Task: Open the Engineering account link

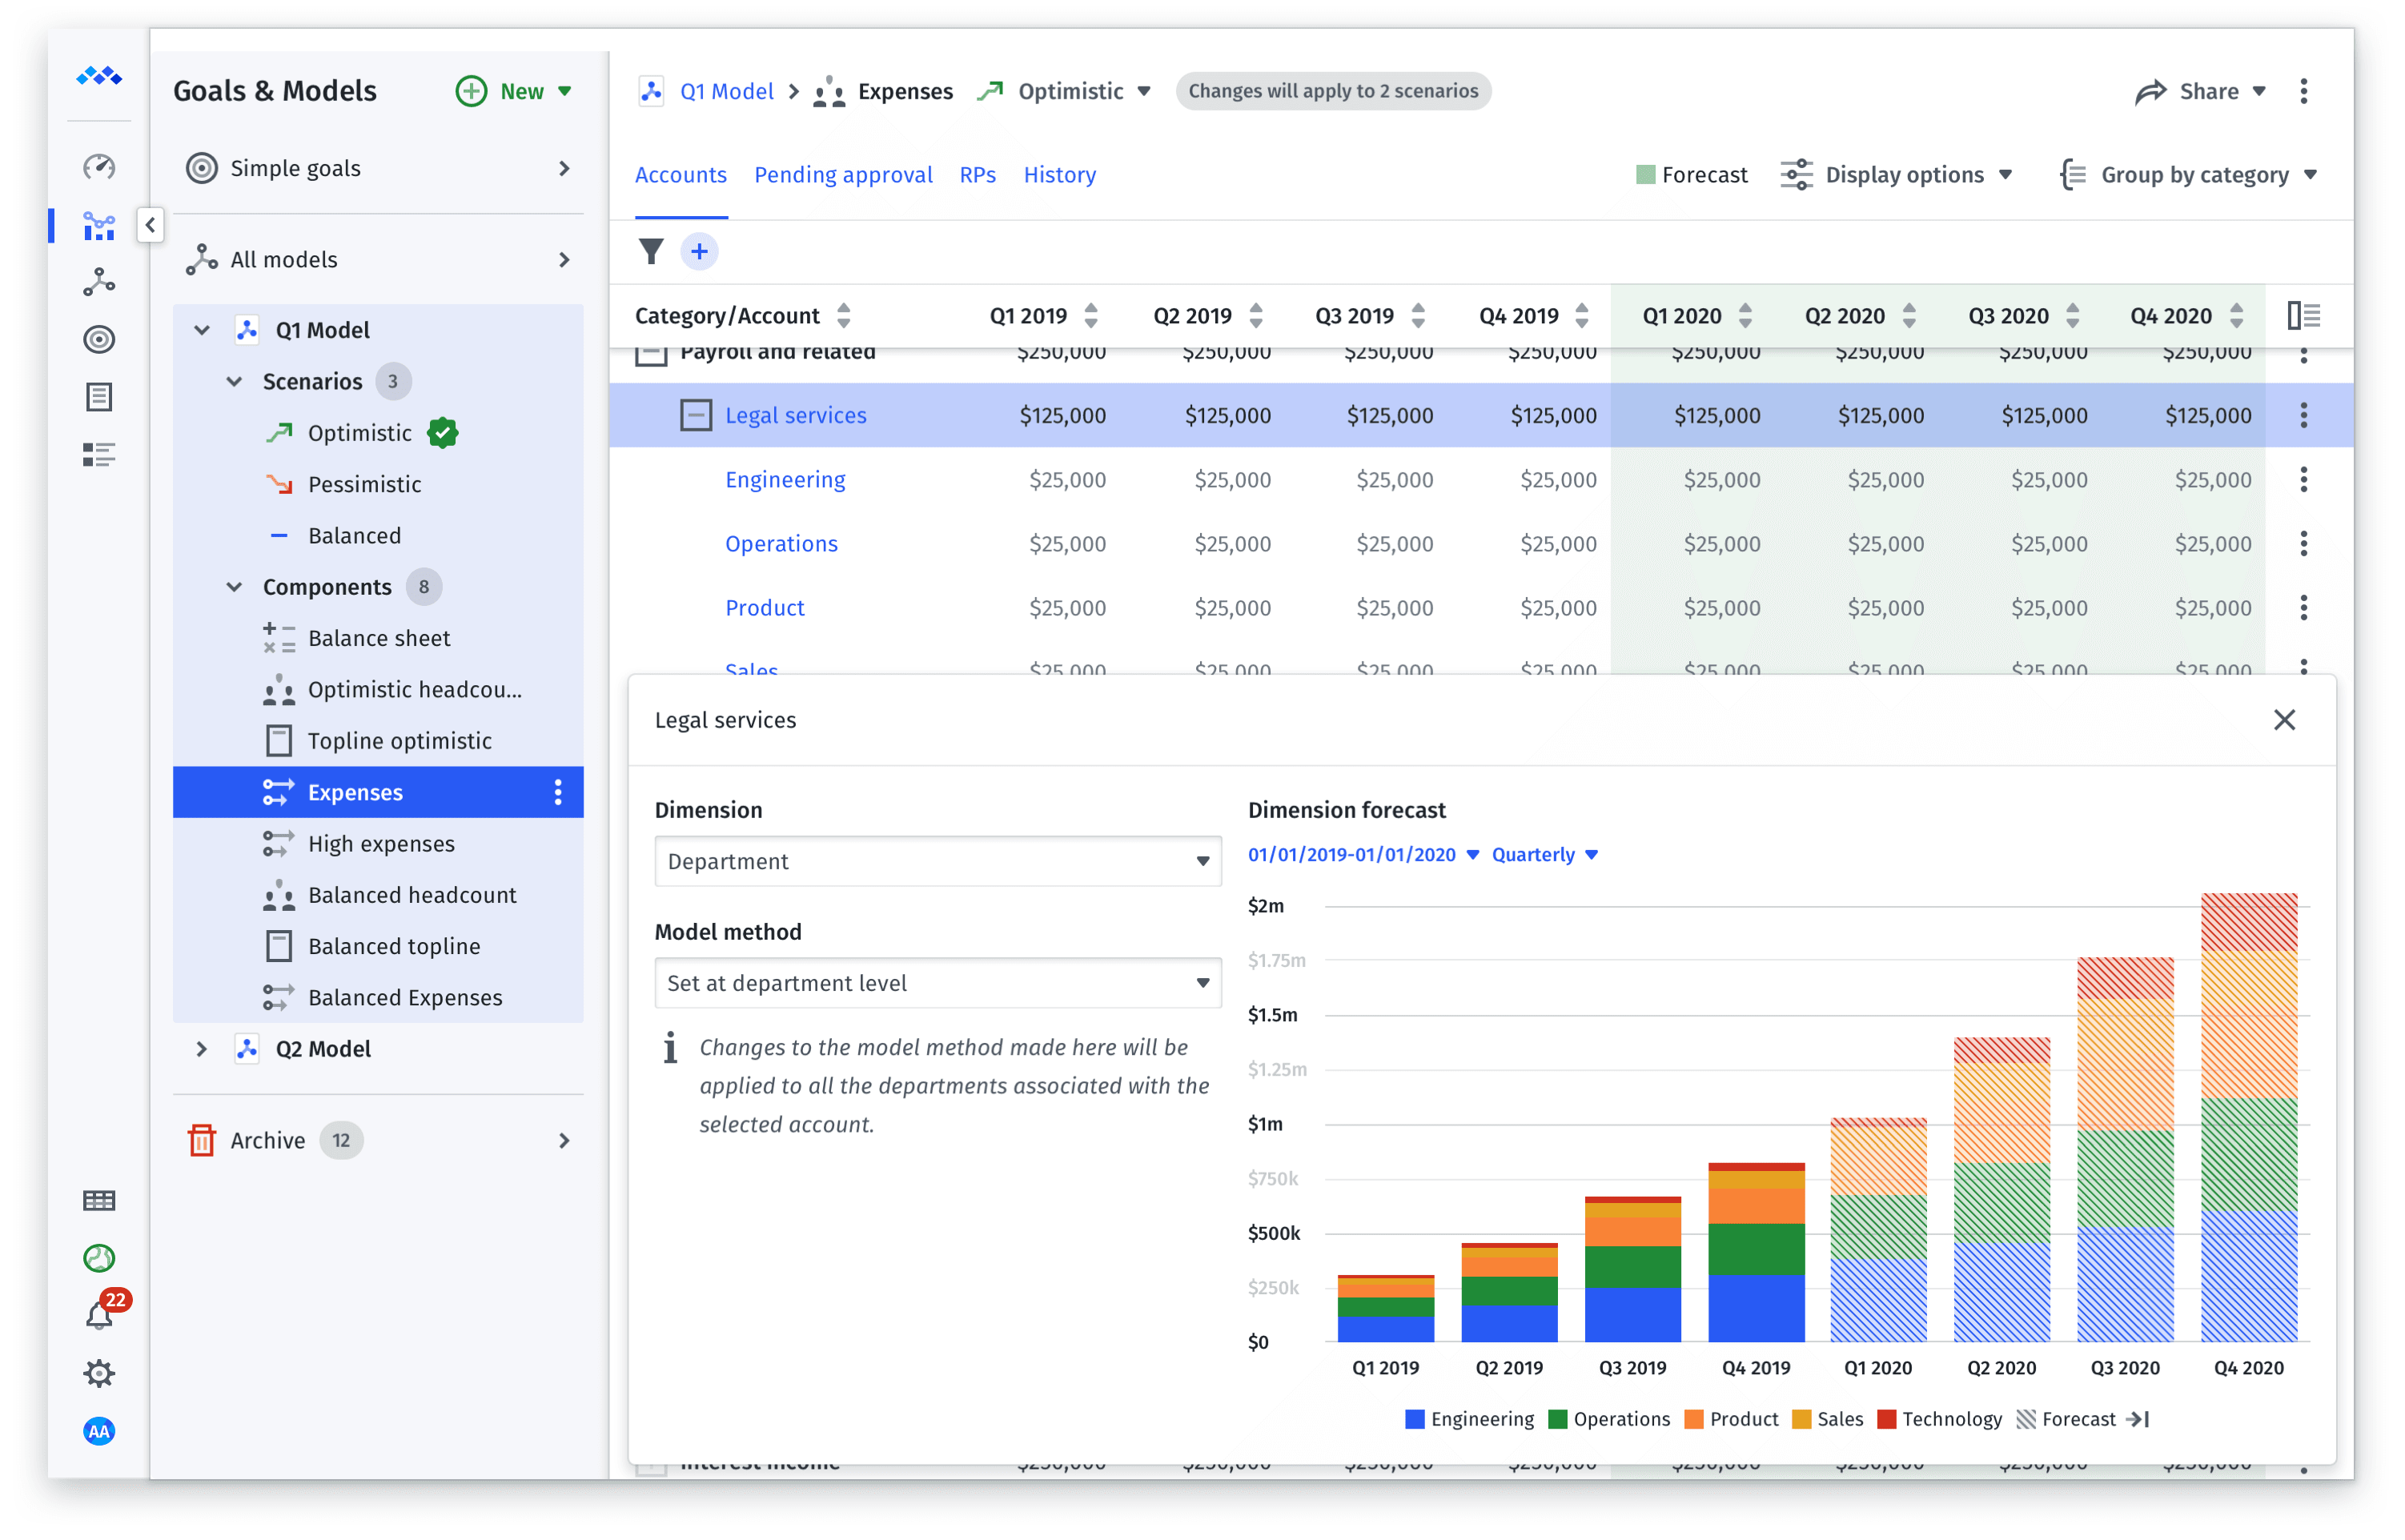Action: coord(785,480)
